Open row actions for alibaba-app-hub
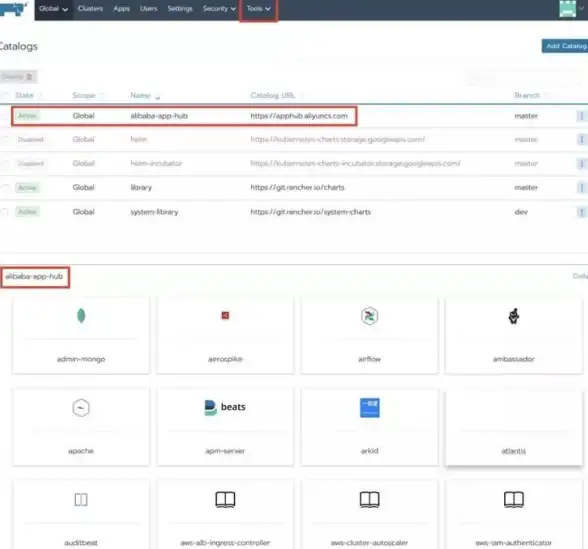The height and width of the screenshot is (549, 588). 581,116
